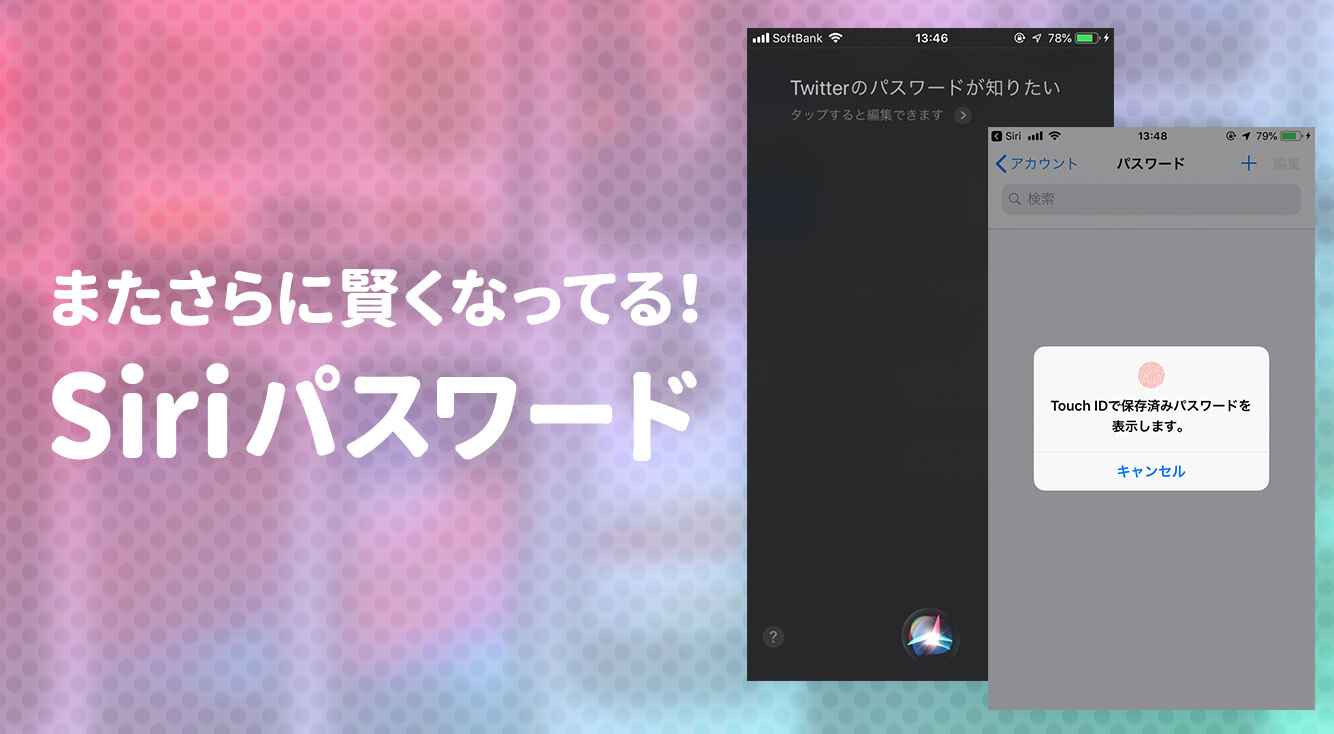Image resolution: width=1334 pixels, height=734 pixels.
Task: Go back to アカウント
Action: (1037, 164)
